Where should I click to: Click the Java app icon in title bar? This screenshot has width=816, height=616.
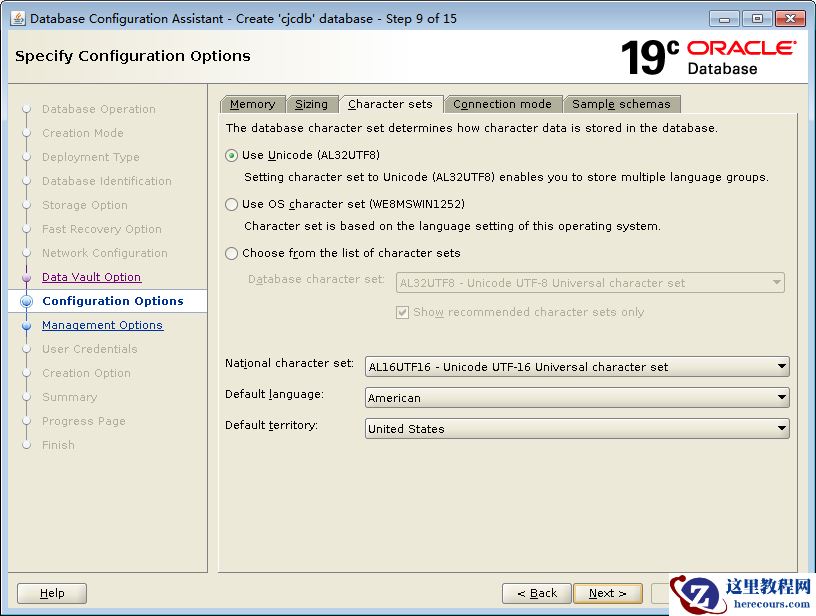pos(18,18)
